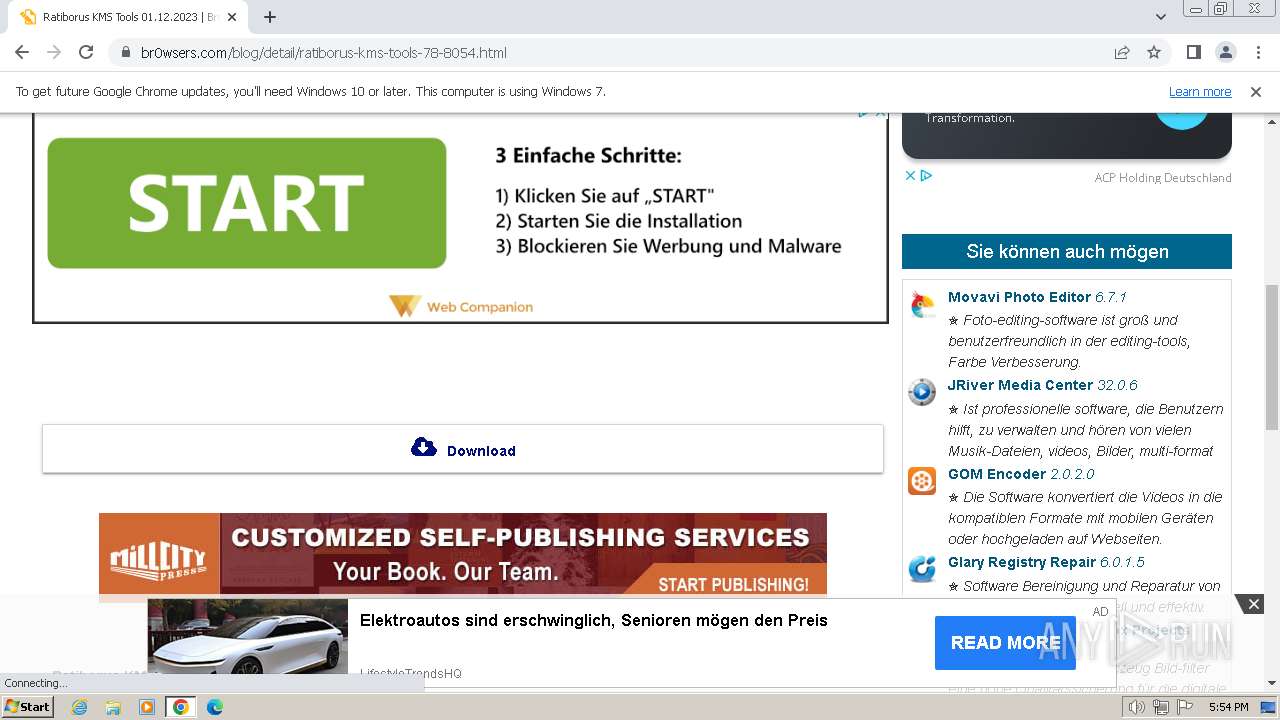This screenshot has width=1280, height=720.
Task: Open GOM Encoder link
Action: pos(997,474)
